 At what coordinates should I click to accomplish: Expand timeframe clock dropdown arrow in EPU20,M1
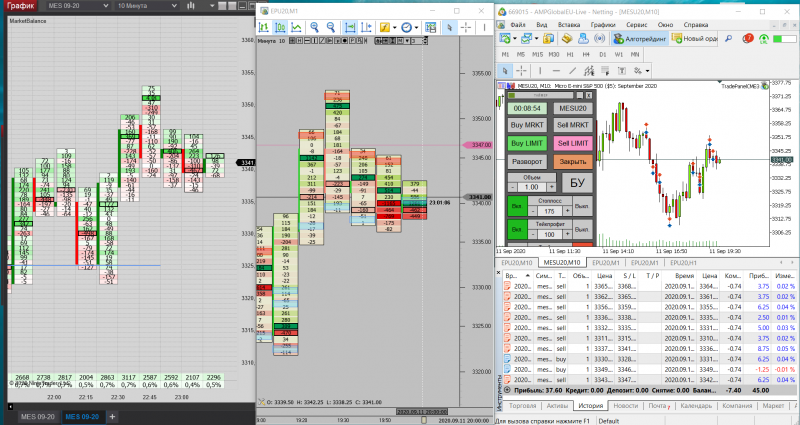click(x=416, y=28)
